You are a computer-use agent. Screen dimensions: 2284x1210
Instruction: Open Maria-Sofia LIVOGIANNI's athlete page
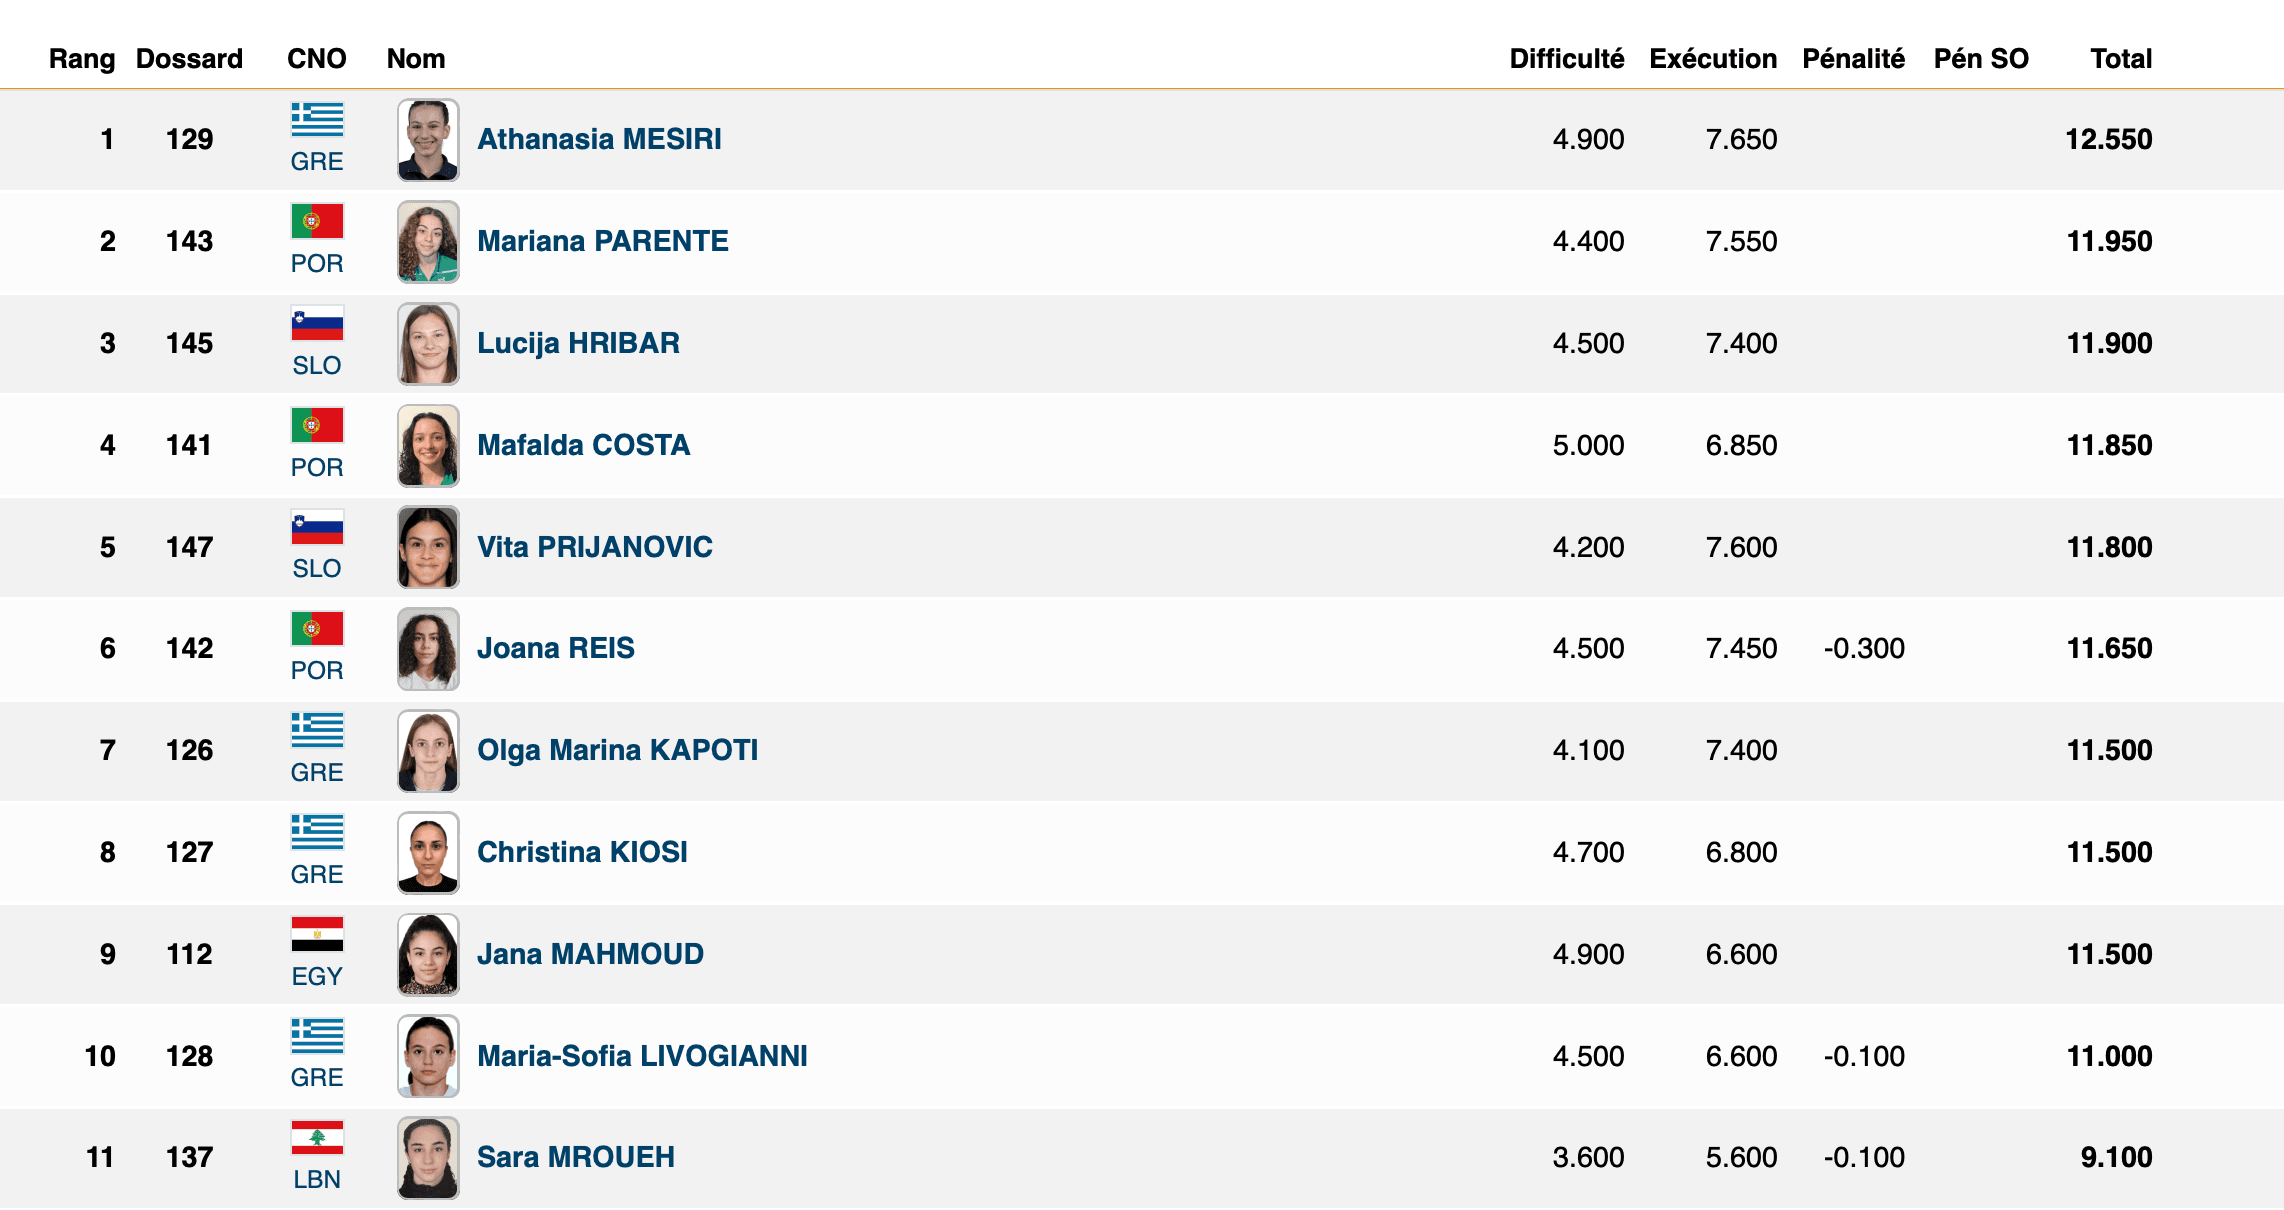[x=642, y=1056]
